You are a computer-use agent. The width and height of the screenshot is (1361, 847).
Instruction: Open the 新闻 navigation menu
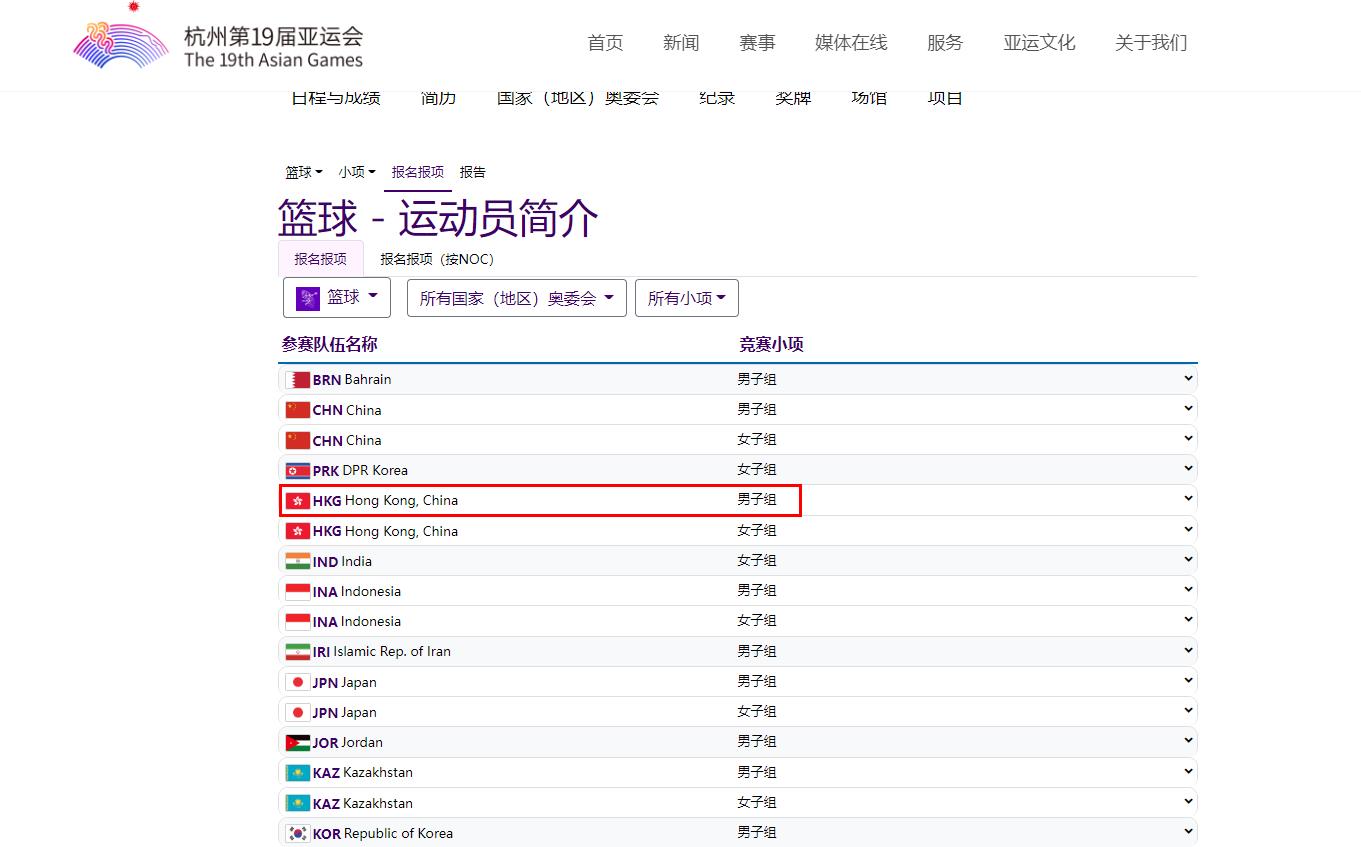coord(681,42)
